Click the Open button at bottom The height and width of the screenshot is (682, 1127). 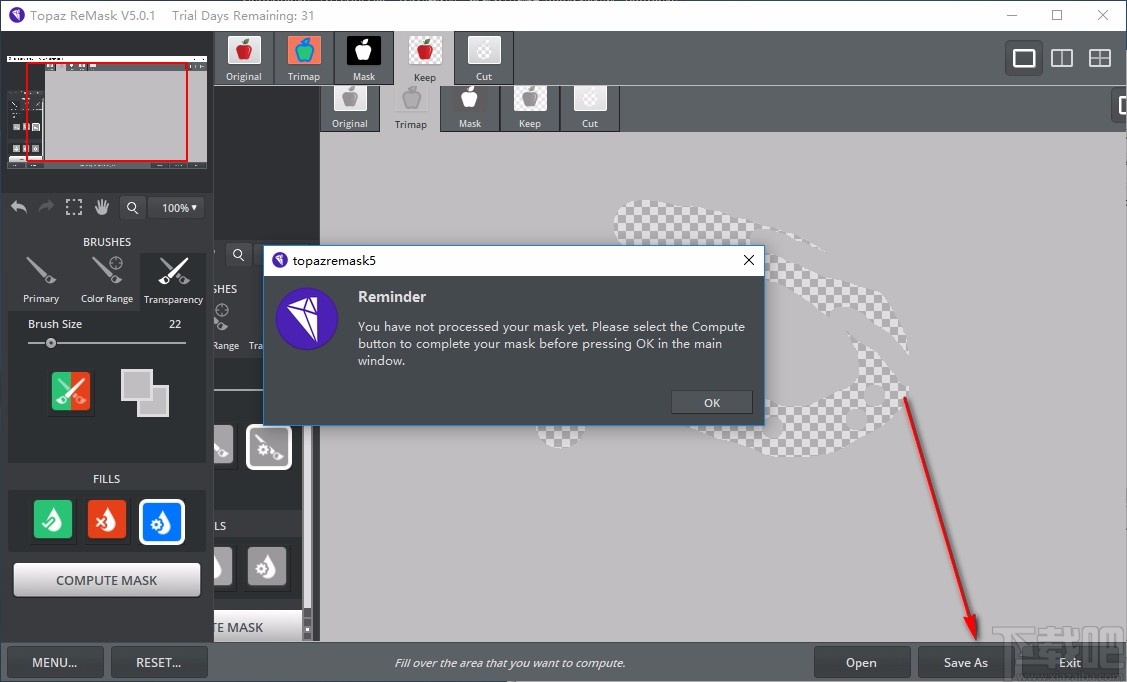(x=861, y=663)
